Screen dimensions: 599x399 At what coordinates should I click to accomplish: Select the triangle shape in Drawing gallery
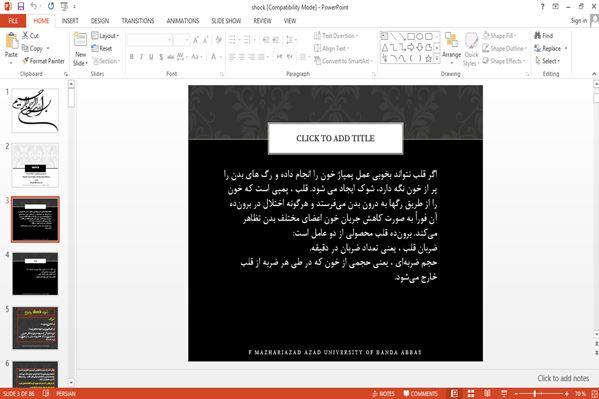click(385, 47)
